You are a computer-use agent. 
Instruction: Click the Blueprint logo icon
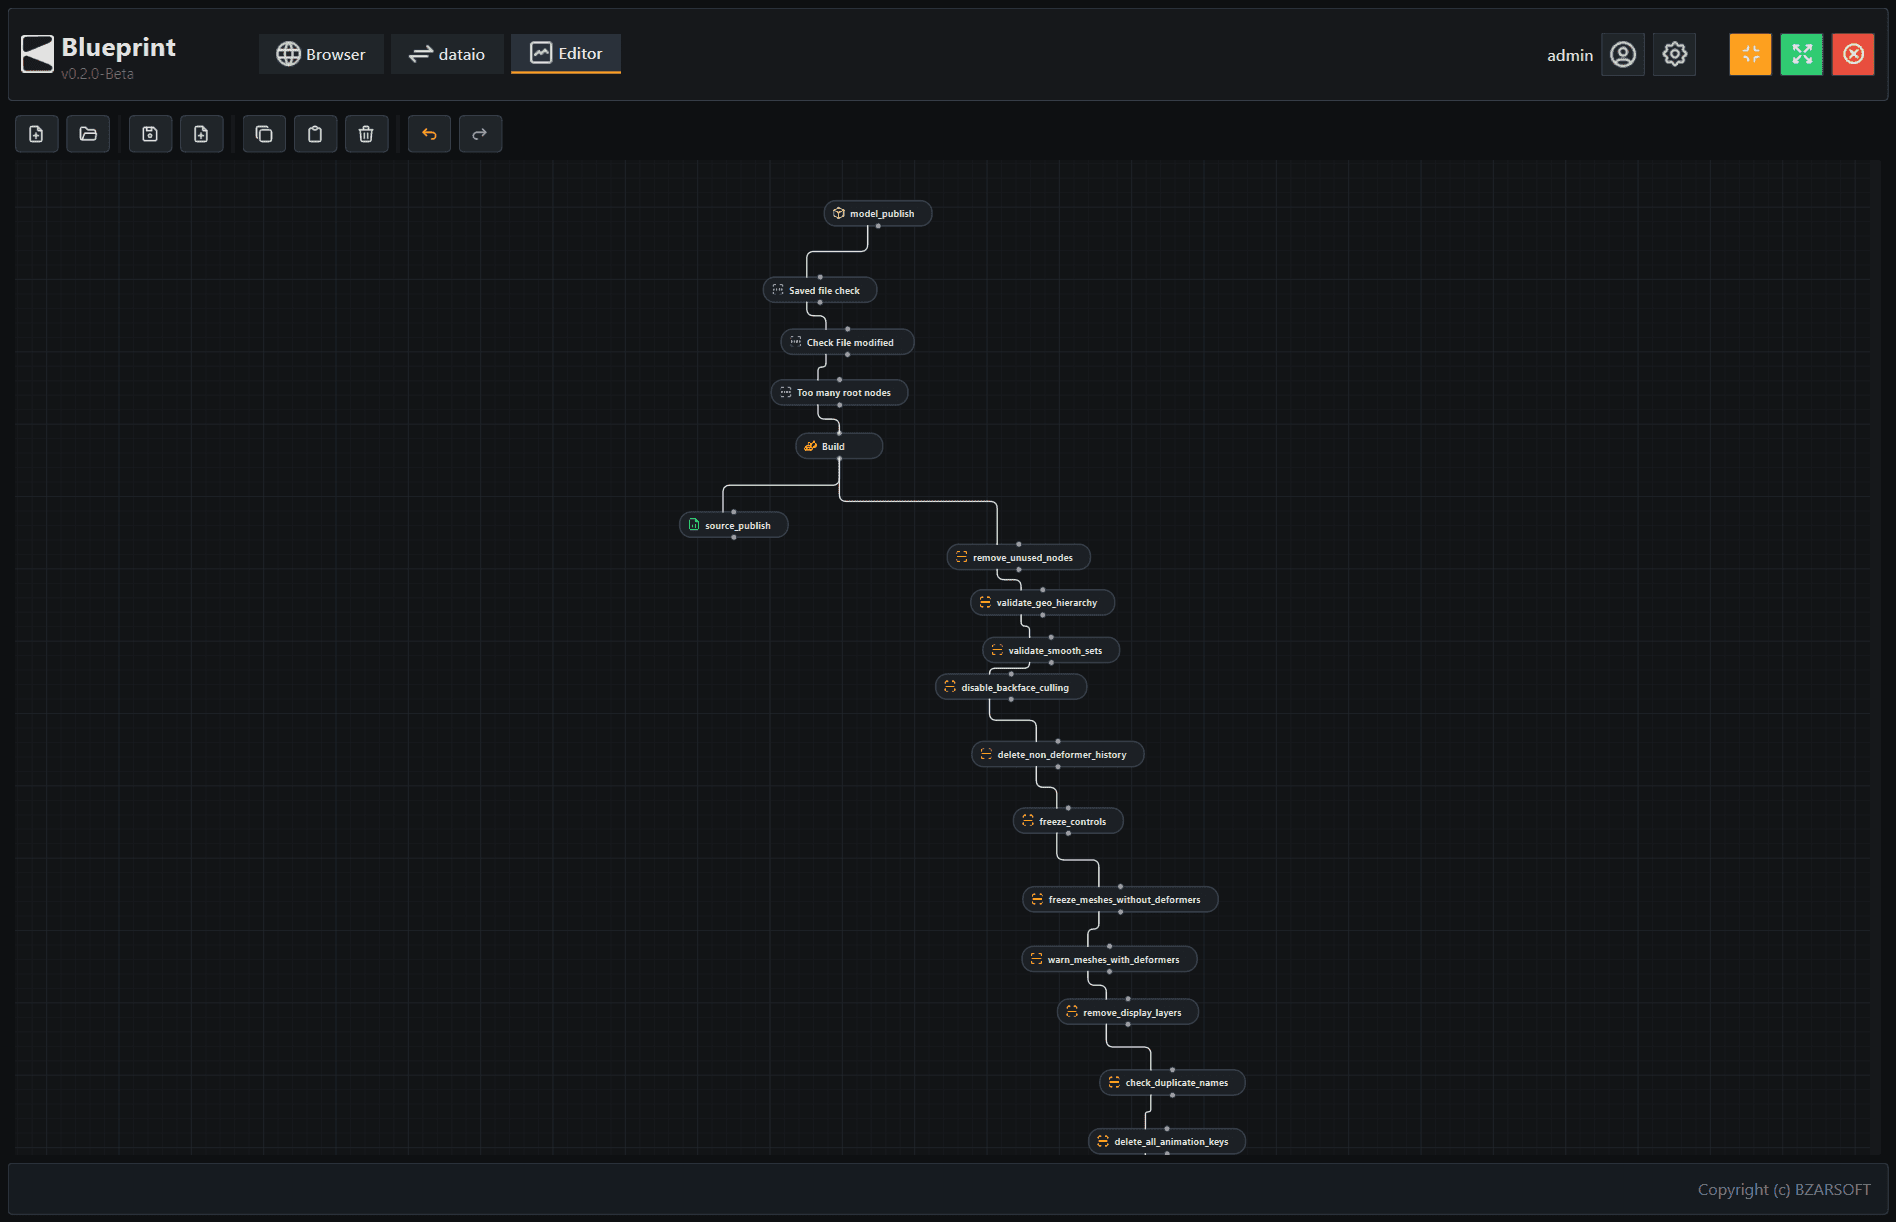pyautogui.click(x=37, y=54)
